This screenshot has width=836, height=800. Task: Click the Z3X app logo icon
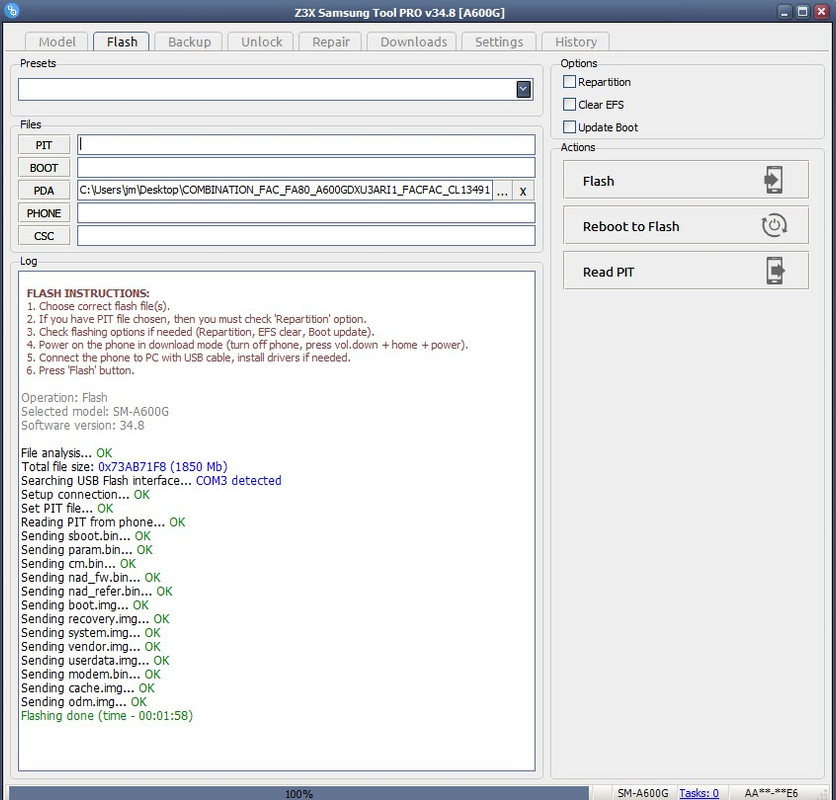(11, 10)
